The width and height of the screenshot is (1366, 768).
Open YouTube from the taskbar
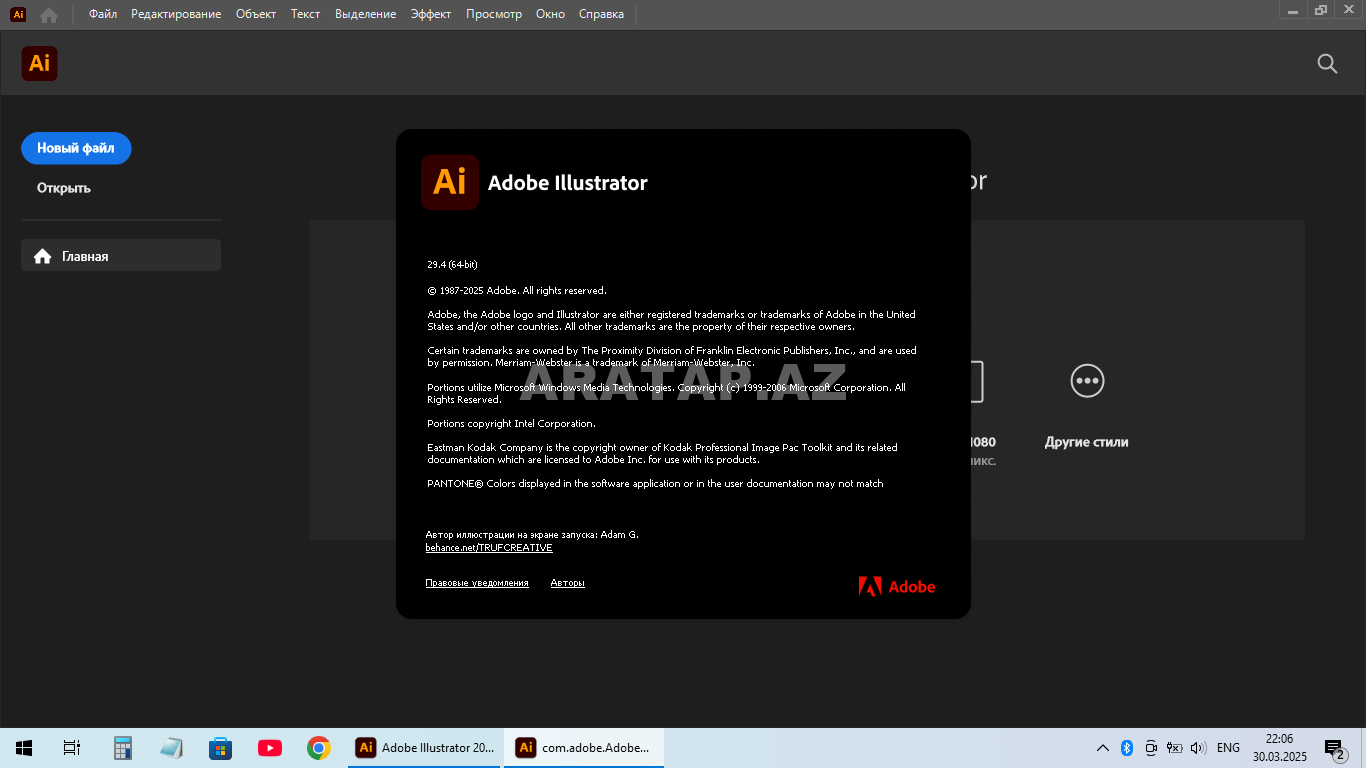point(269,747)
